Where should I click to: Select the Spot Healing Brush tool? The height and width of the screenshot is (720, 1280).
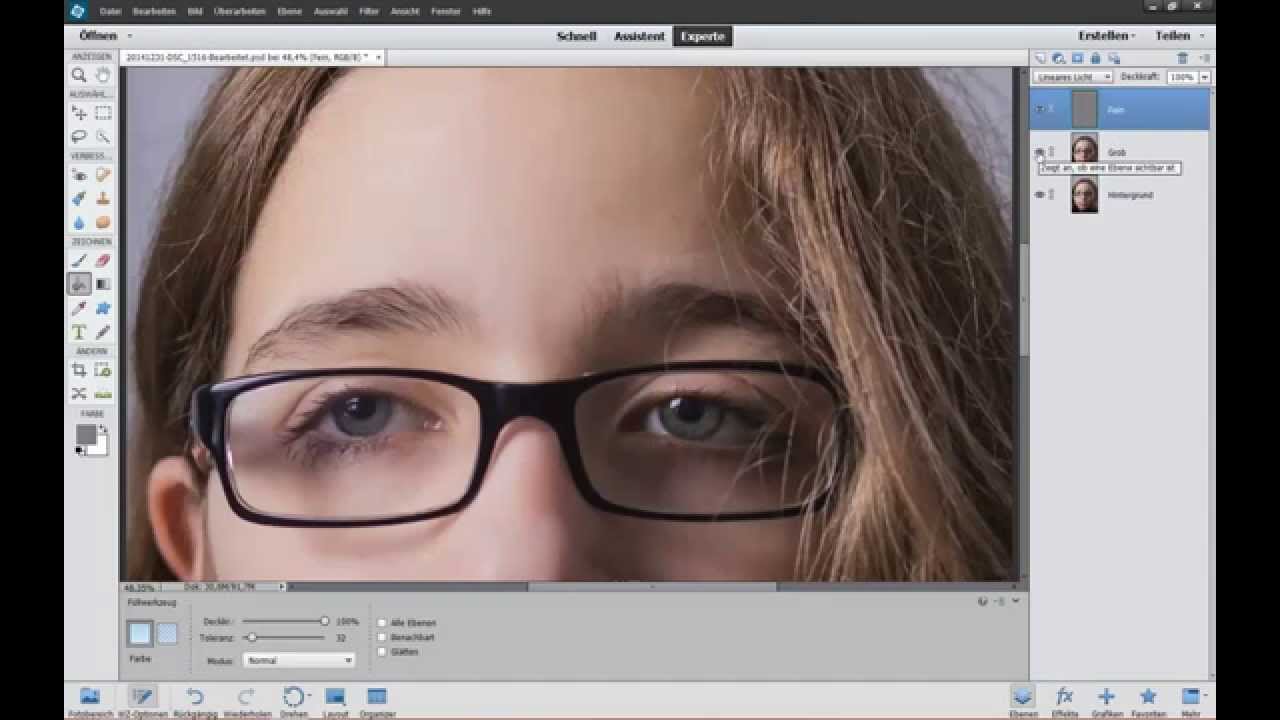(x=102, y=175)
